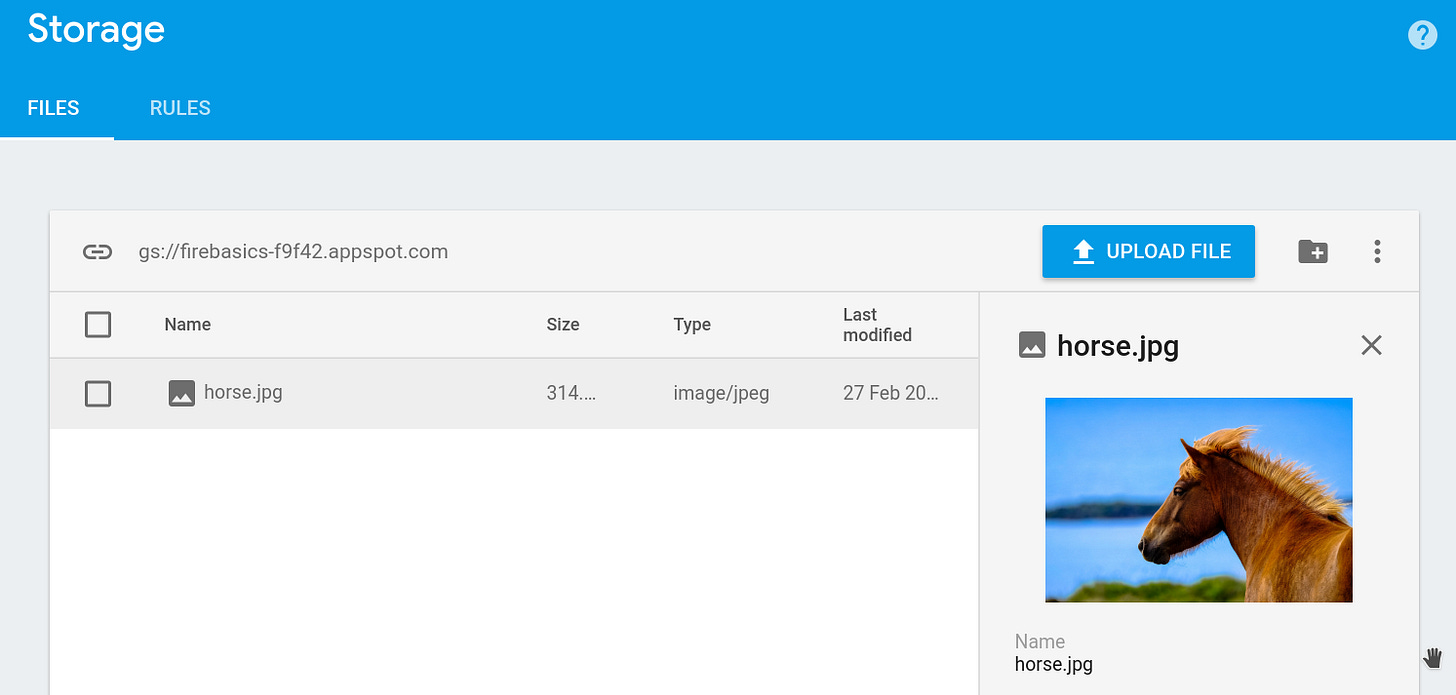Click the add folder icon
1456x695 pixels.
point(1312,251)
